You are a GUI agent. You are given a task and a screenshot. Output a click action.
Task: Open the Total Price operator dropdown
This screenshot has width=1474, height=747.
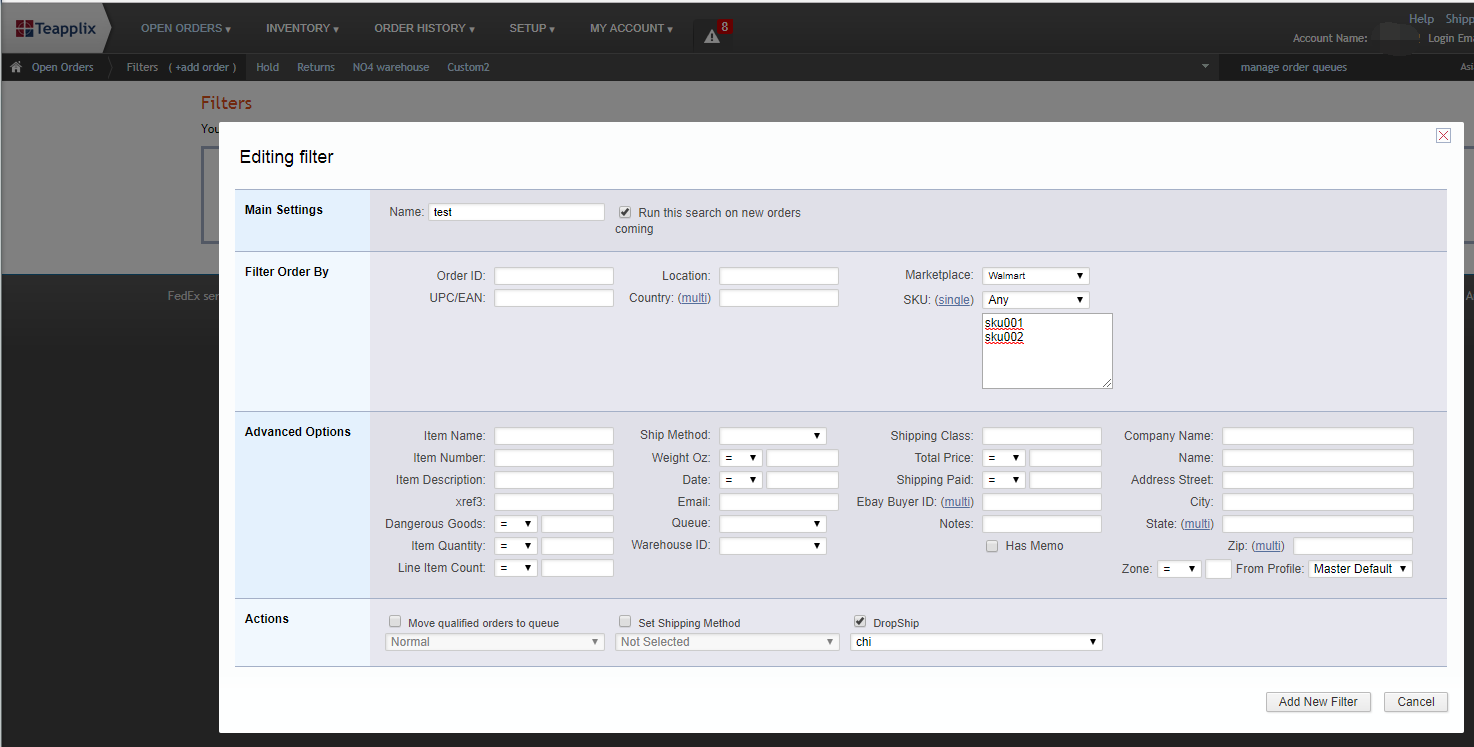(x=1004, y=458)
